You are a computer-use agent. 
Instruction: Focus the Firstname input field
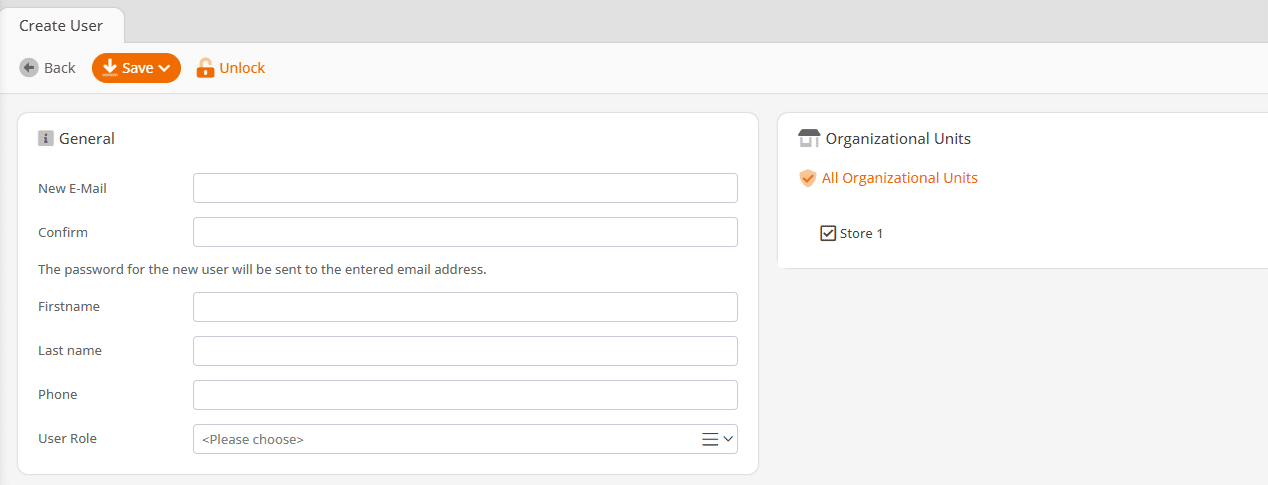point(465,307)
